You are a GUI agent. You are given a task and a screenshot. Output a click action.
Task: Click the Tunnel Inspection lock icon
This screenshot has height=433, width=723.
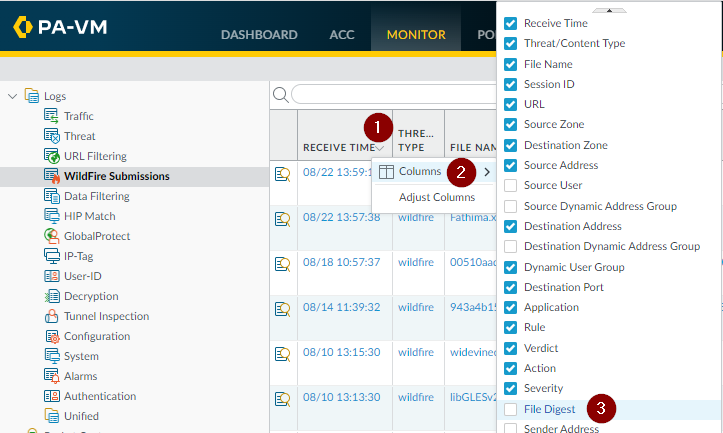click(52, 316)
